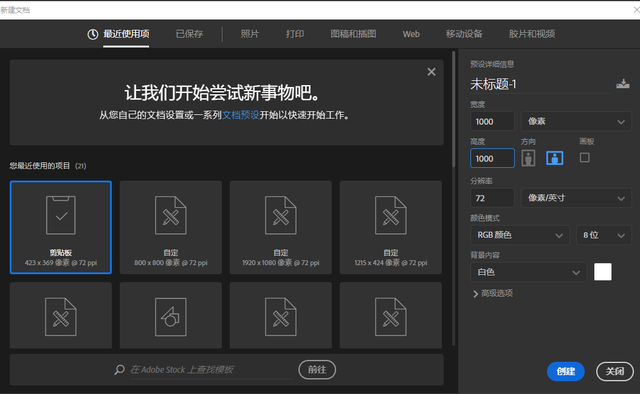Select the 剪贴板 423 x 369 preset
The height and width of the screenshot is (394, 640).
click(x=61, y=227)
